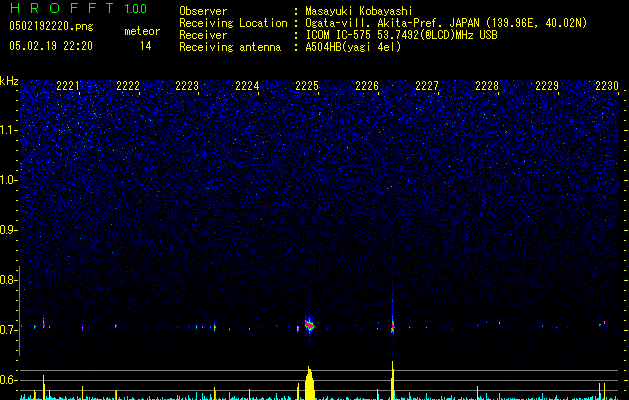Click the meteor label
Viewport: 629px width, 400px height.
pos(142,31)
